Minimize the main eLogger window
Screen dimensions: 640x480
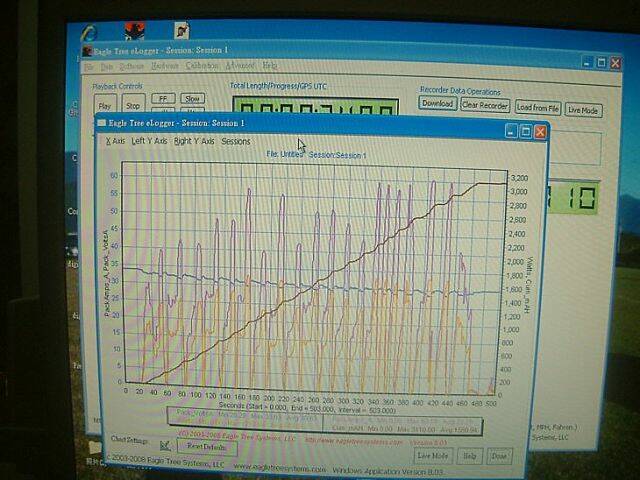pos(587,62)
